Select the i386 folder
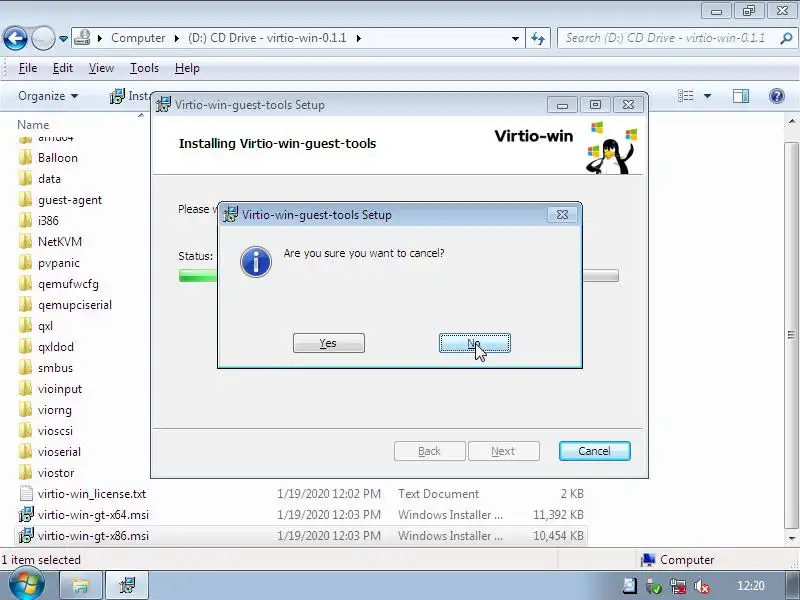800x600 pixels. (x=48, y=221)
